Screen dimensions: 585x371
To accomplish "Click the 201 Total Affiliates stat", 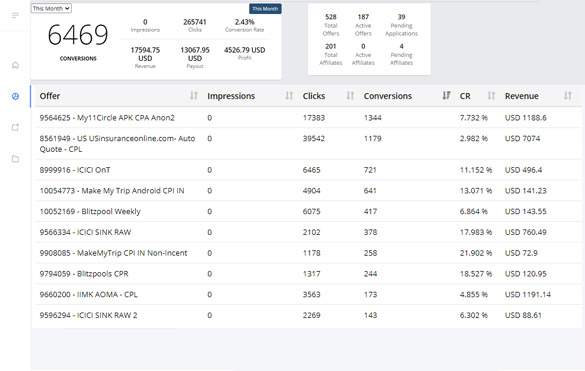I will [x=331, y=54].
